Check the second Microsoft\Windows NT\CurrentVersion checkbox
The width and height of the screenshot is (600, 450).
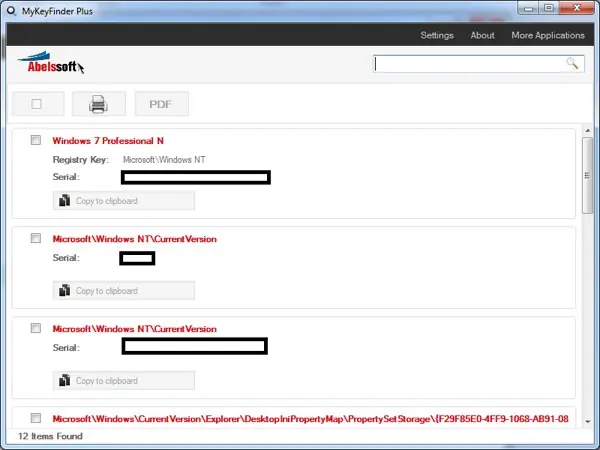click(36, 328)
